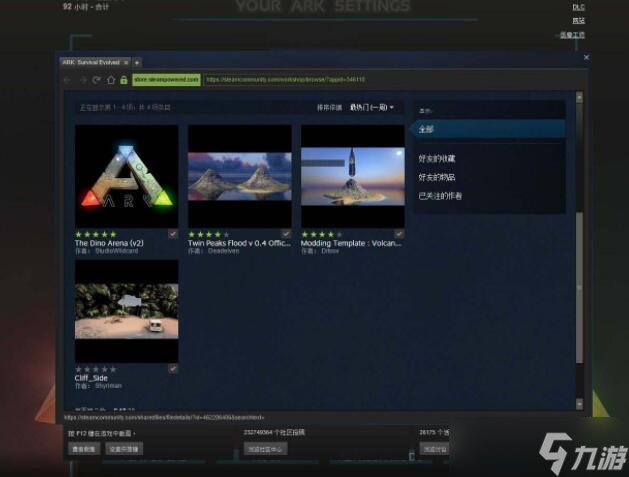This screenshot has width=629, height=477.
Task: Tick the checkbox on The Dino Arena item
Action: coord(173,233)
